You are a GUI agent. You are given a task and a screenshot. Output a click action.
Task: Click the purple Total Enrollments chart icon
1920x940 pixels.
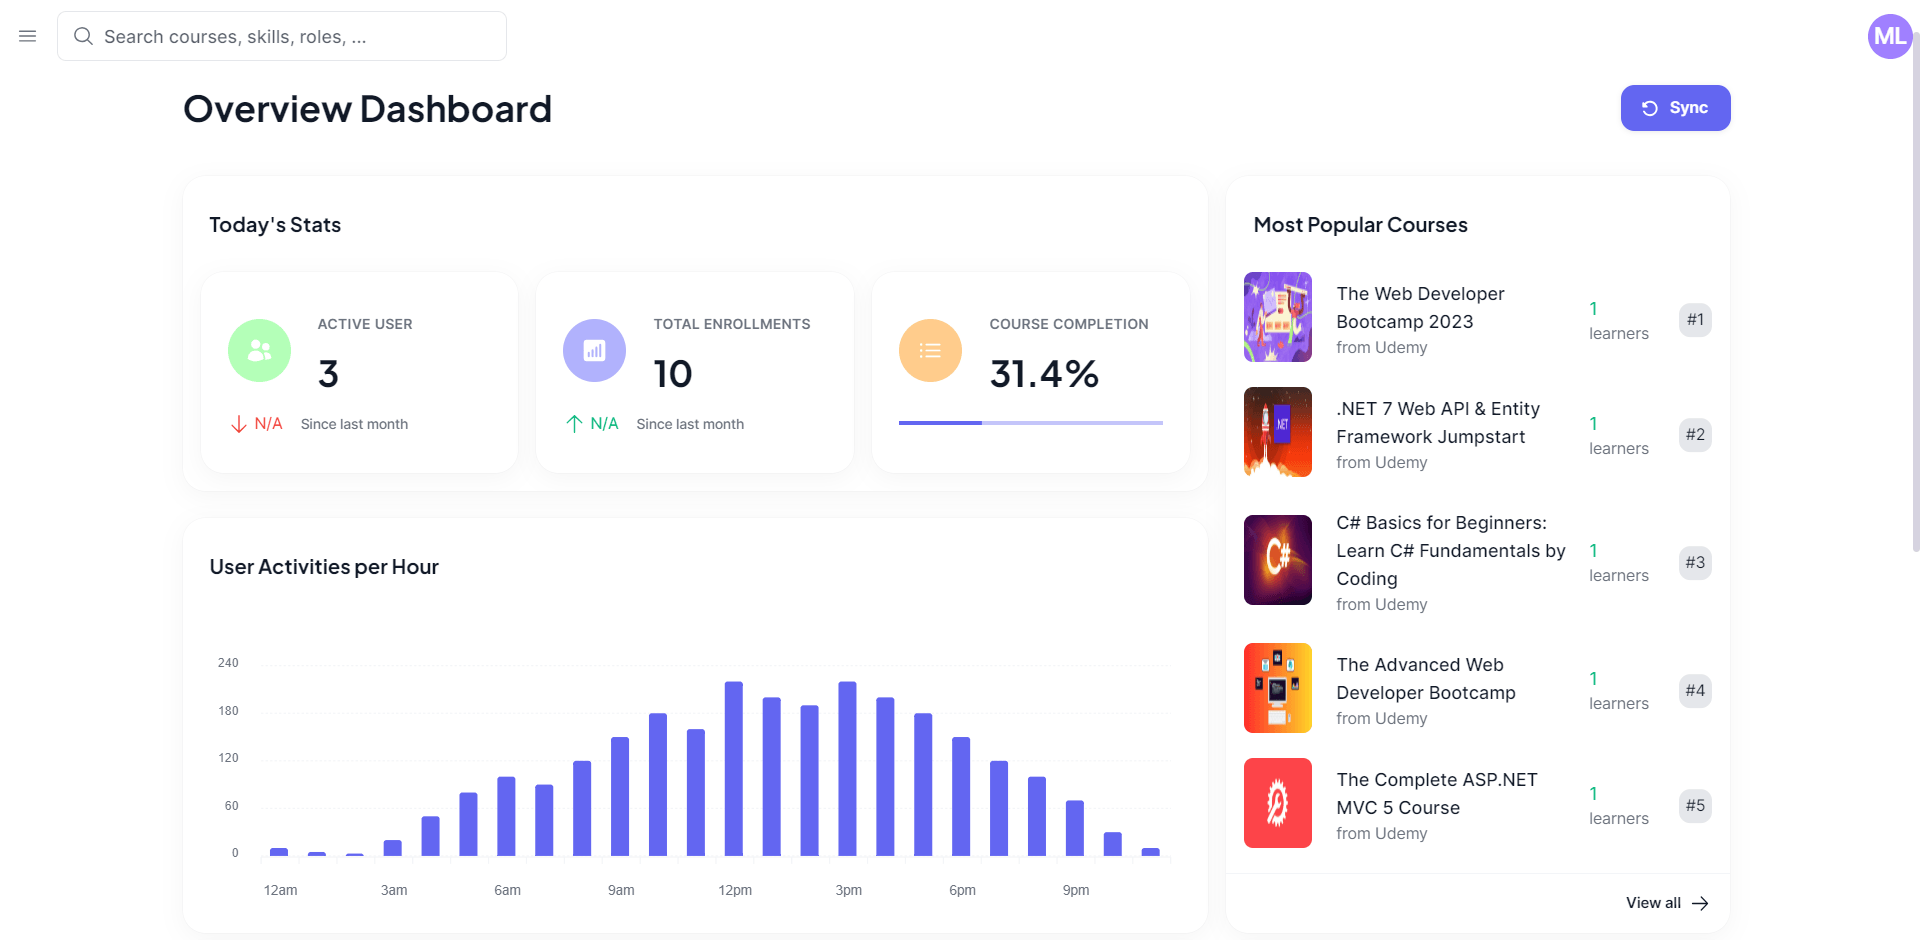coord(595,350)
